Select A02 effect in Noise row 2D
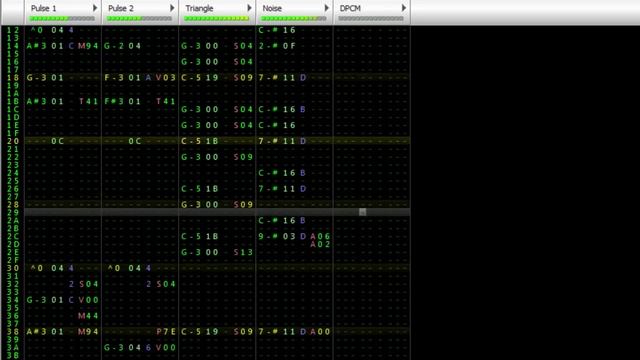This screenshot has height=360, width=640. pos(320,244)
